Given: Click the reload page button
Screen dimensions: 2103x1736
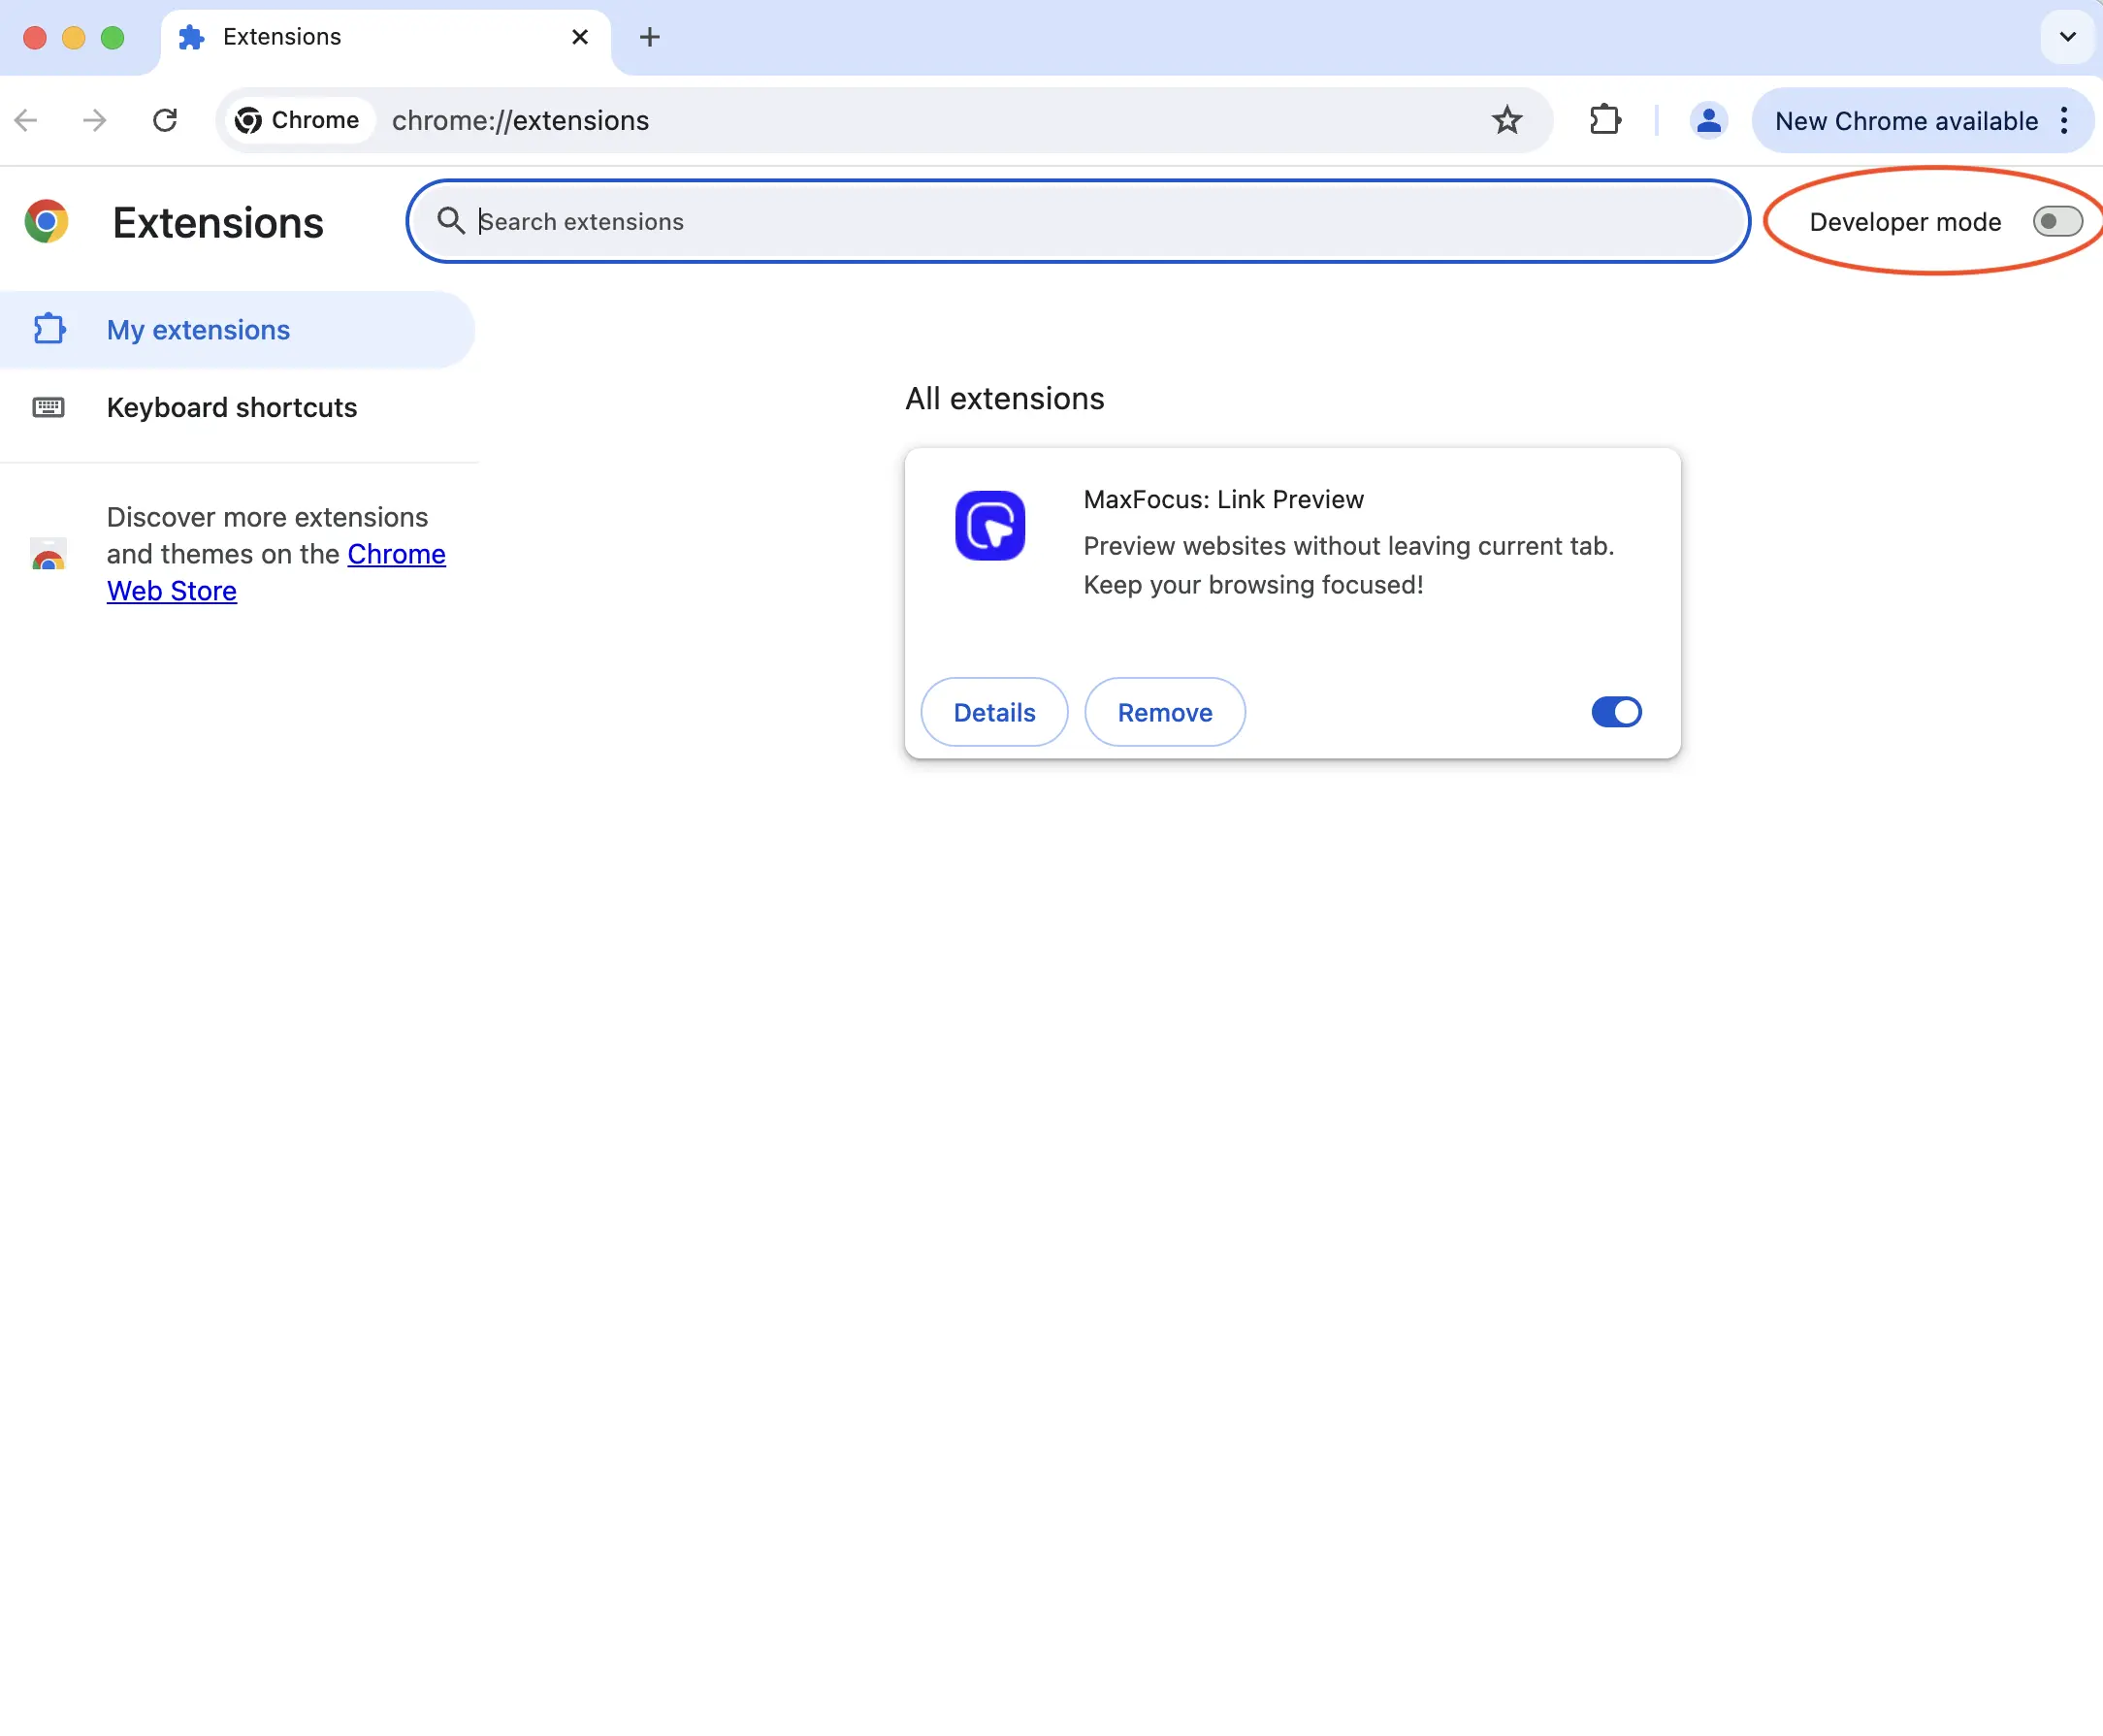Looking at the screenshot, I should pos(166,120).
